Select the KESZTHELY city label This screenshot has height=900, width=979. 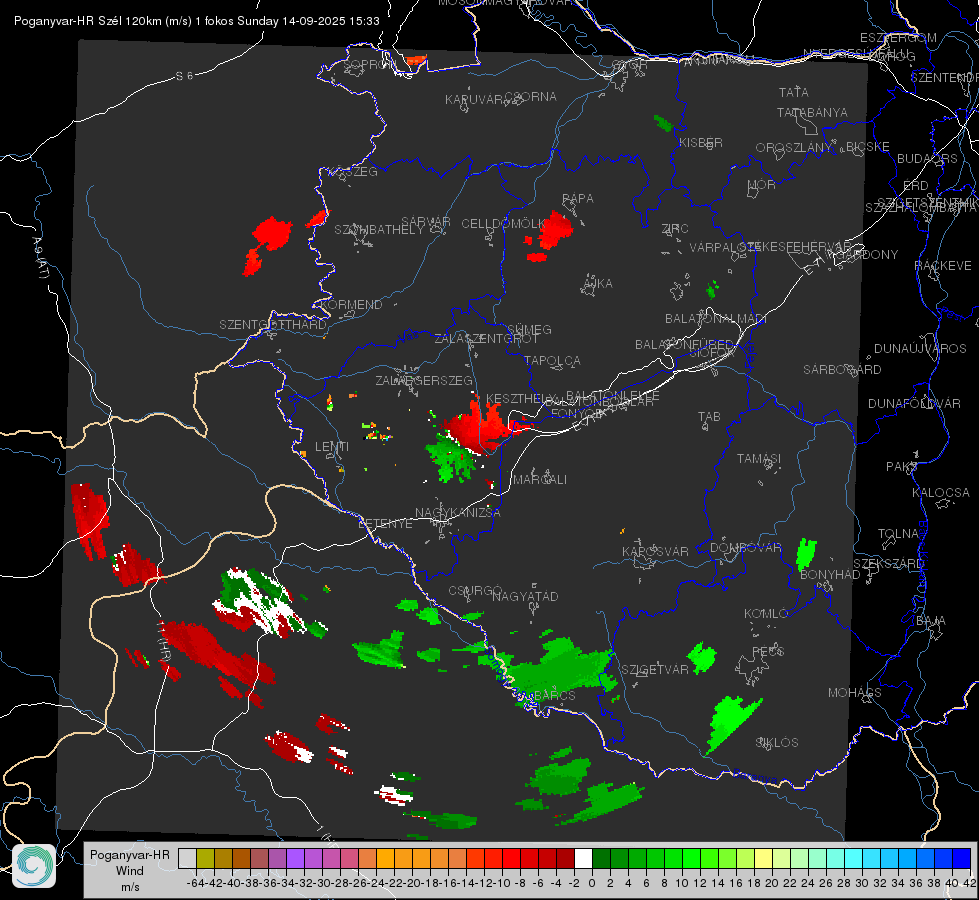521,398
